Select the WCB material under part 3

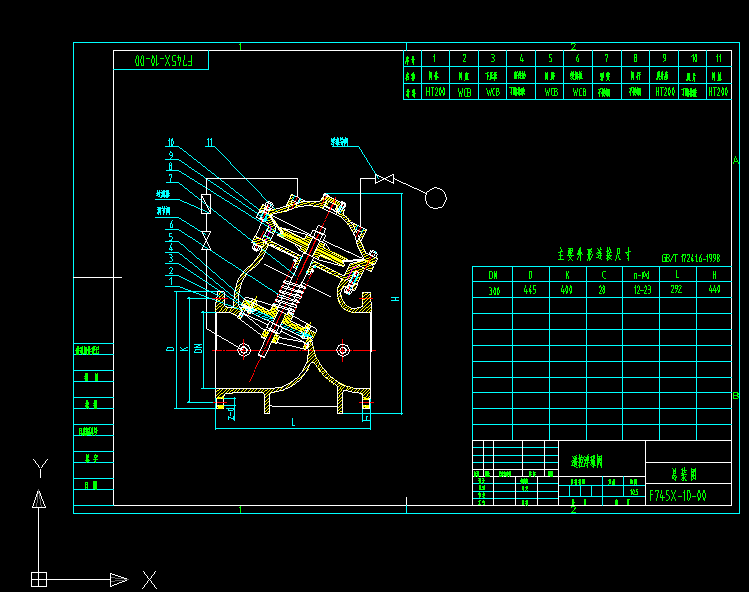pos(492,92)
